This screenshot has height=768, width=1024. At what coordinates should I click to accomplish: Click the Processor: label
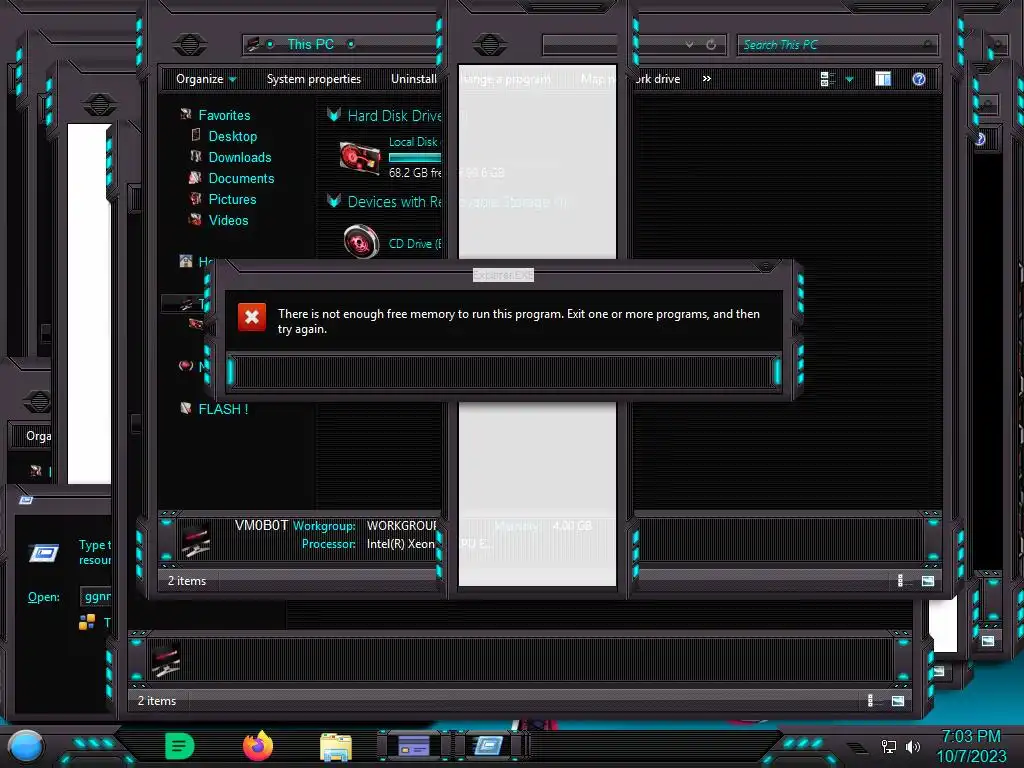tap(328, 544)
